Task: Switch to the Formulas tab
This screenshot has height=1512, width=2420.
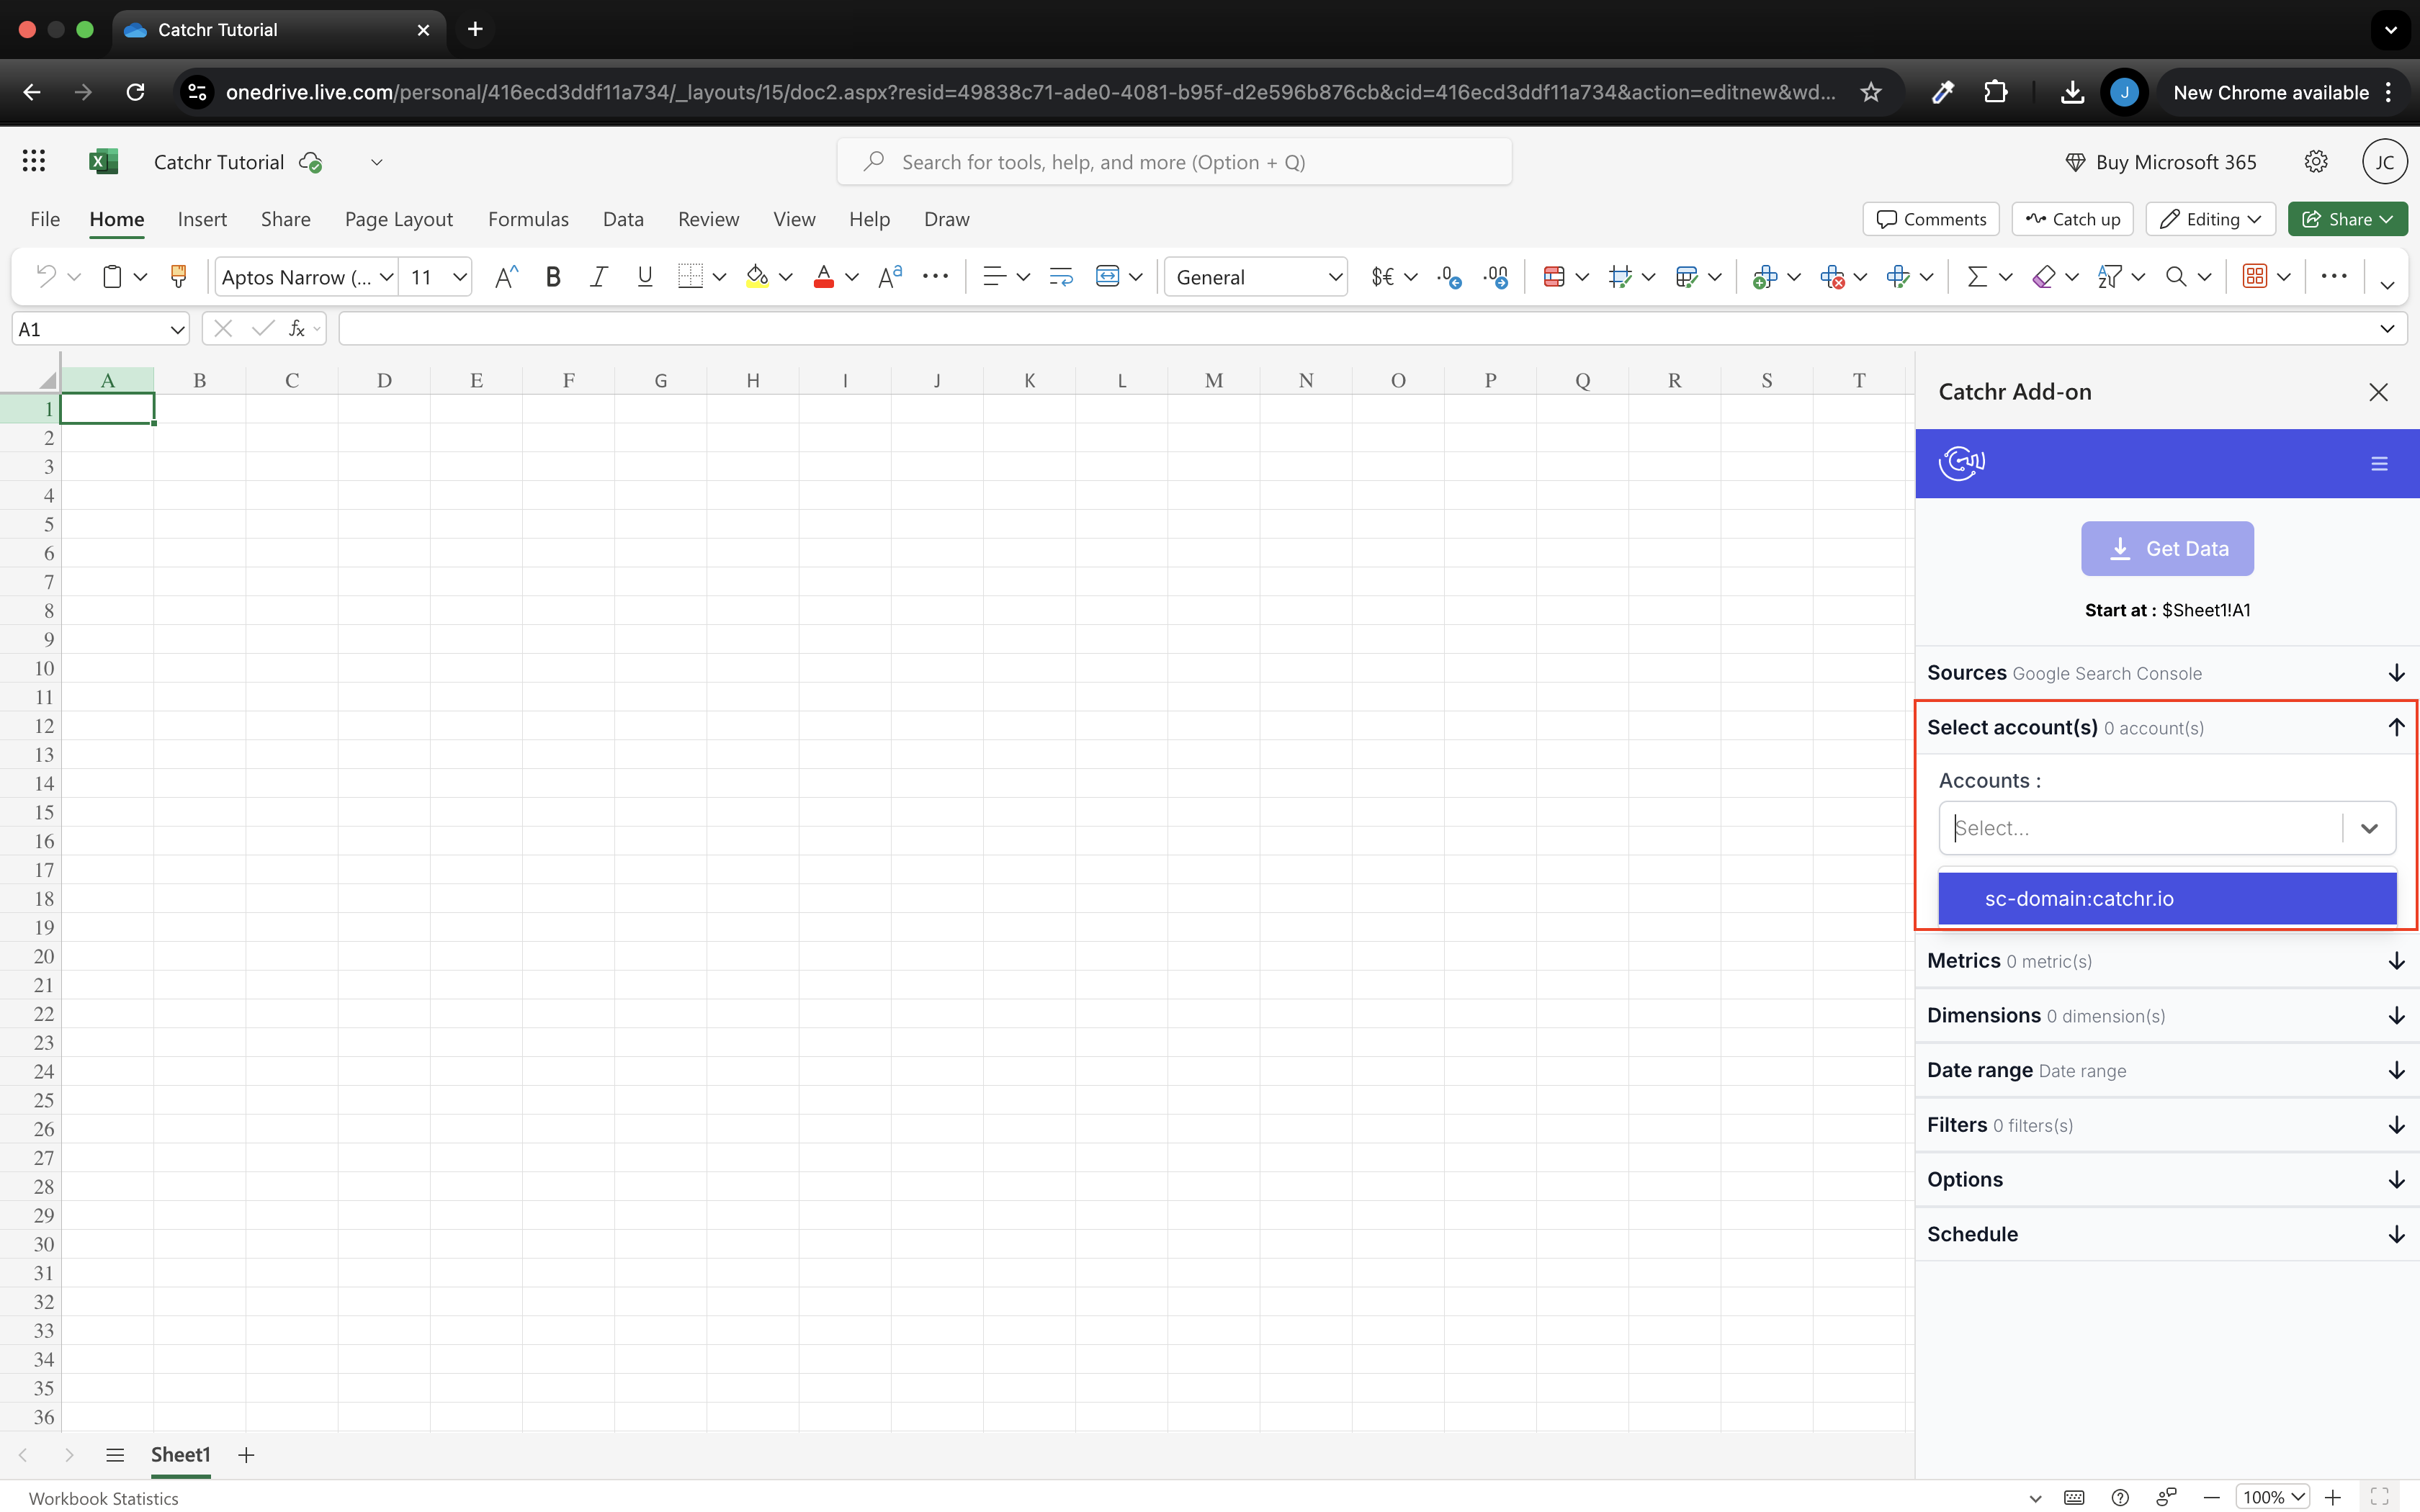Action: 528,219
